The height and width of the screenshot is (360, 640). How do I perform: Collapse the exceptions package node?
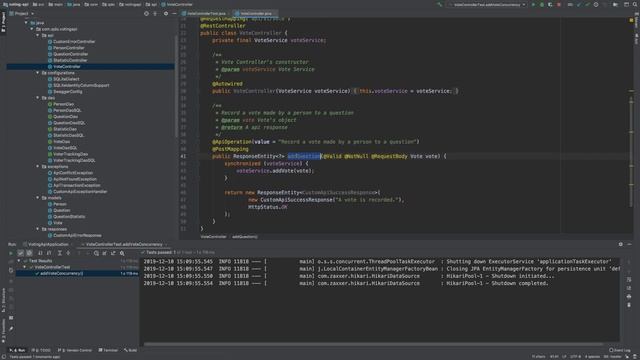38,167
